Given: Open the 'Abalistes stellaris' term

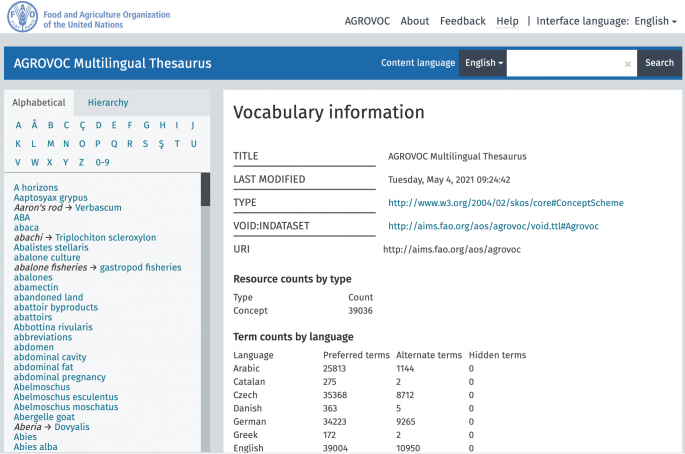Looking at the screenshot, I should 51,247.
